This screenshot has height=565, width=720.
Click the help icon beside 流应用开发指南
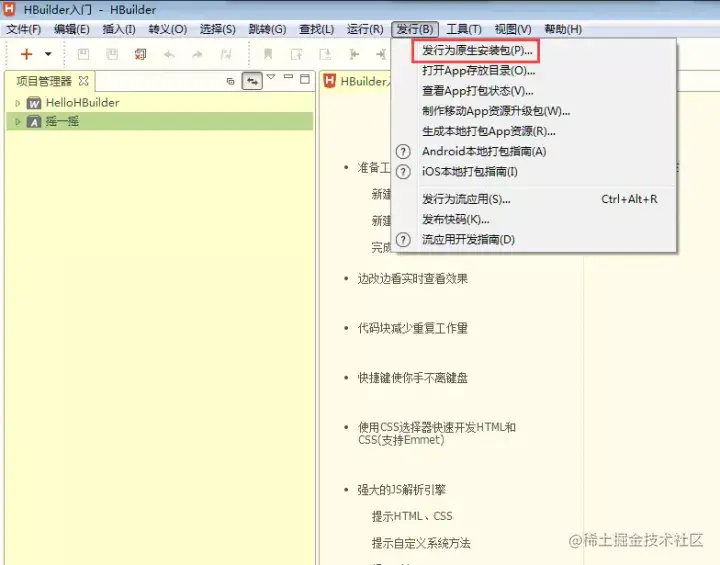click(x=403, y=240)
